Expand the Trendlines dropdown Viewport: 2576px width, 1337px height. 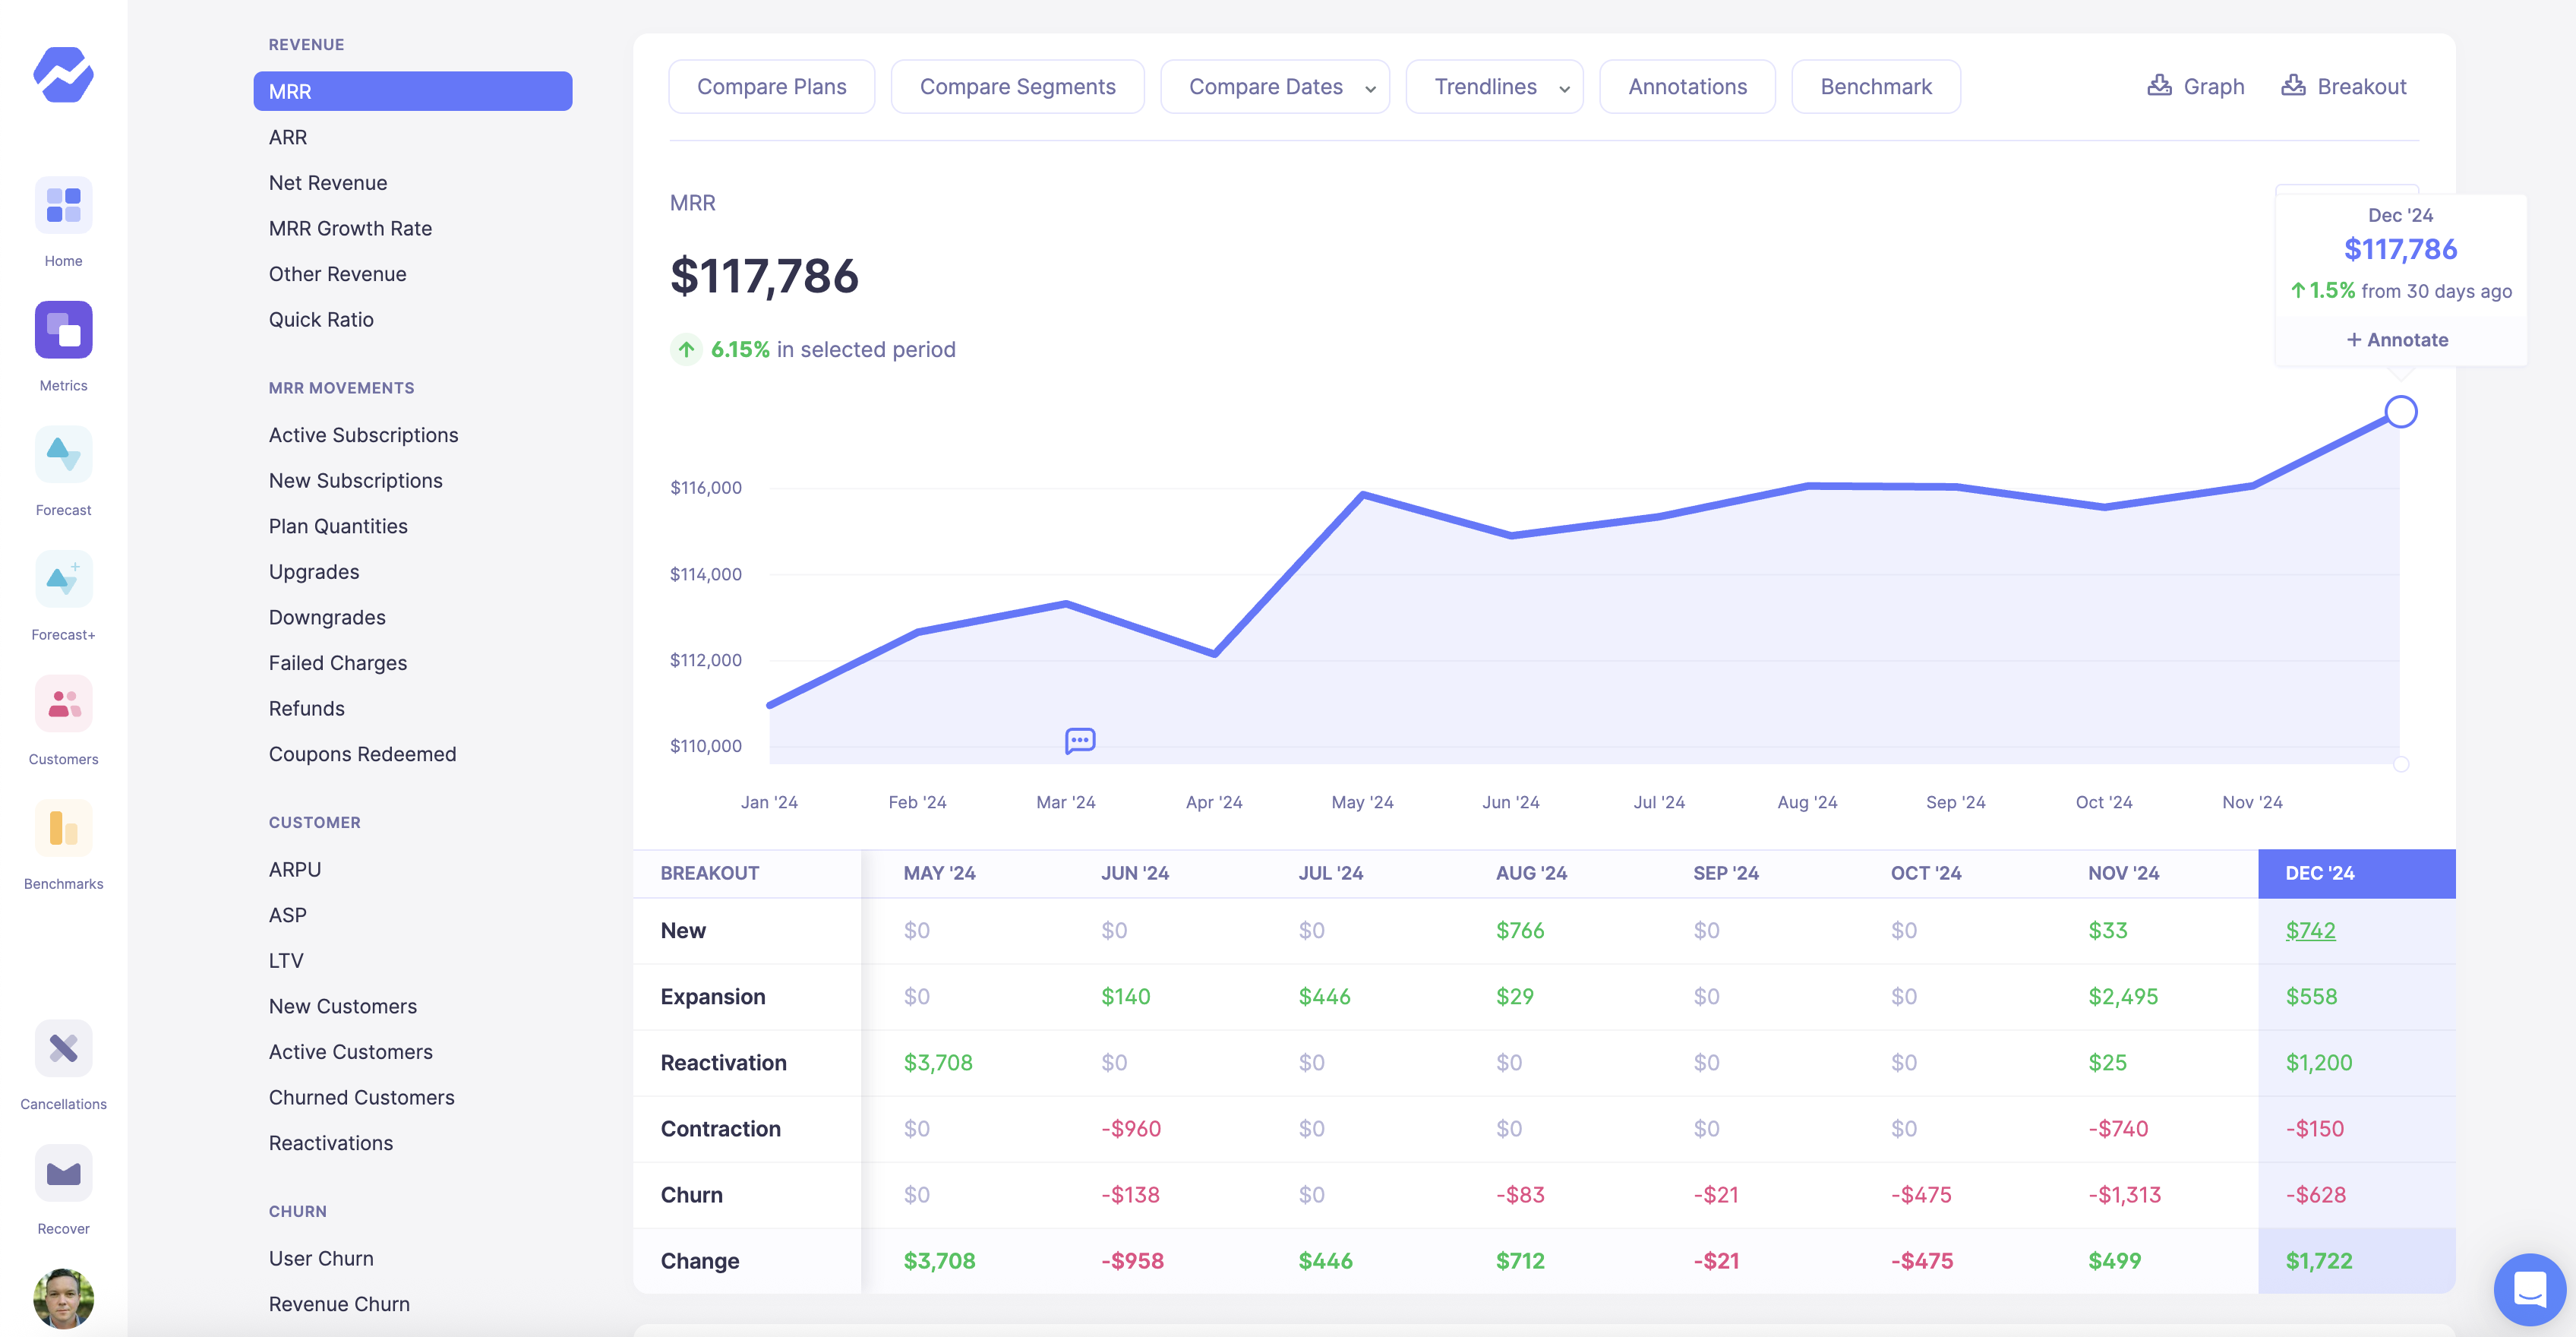[1494, 87]
